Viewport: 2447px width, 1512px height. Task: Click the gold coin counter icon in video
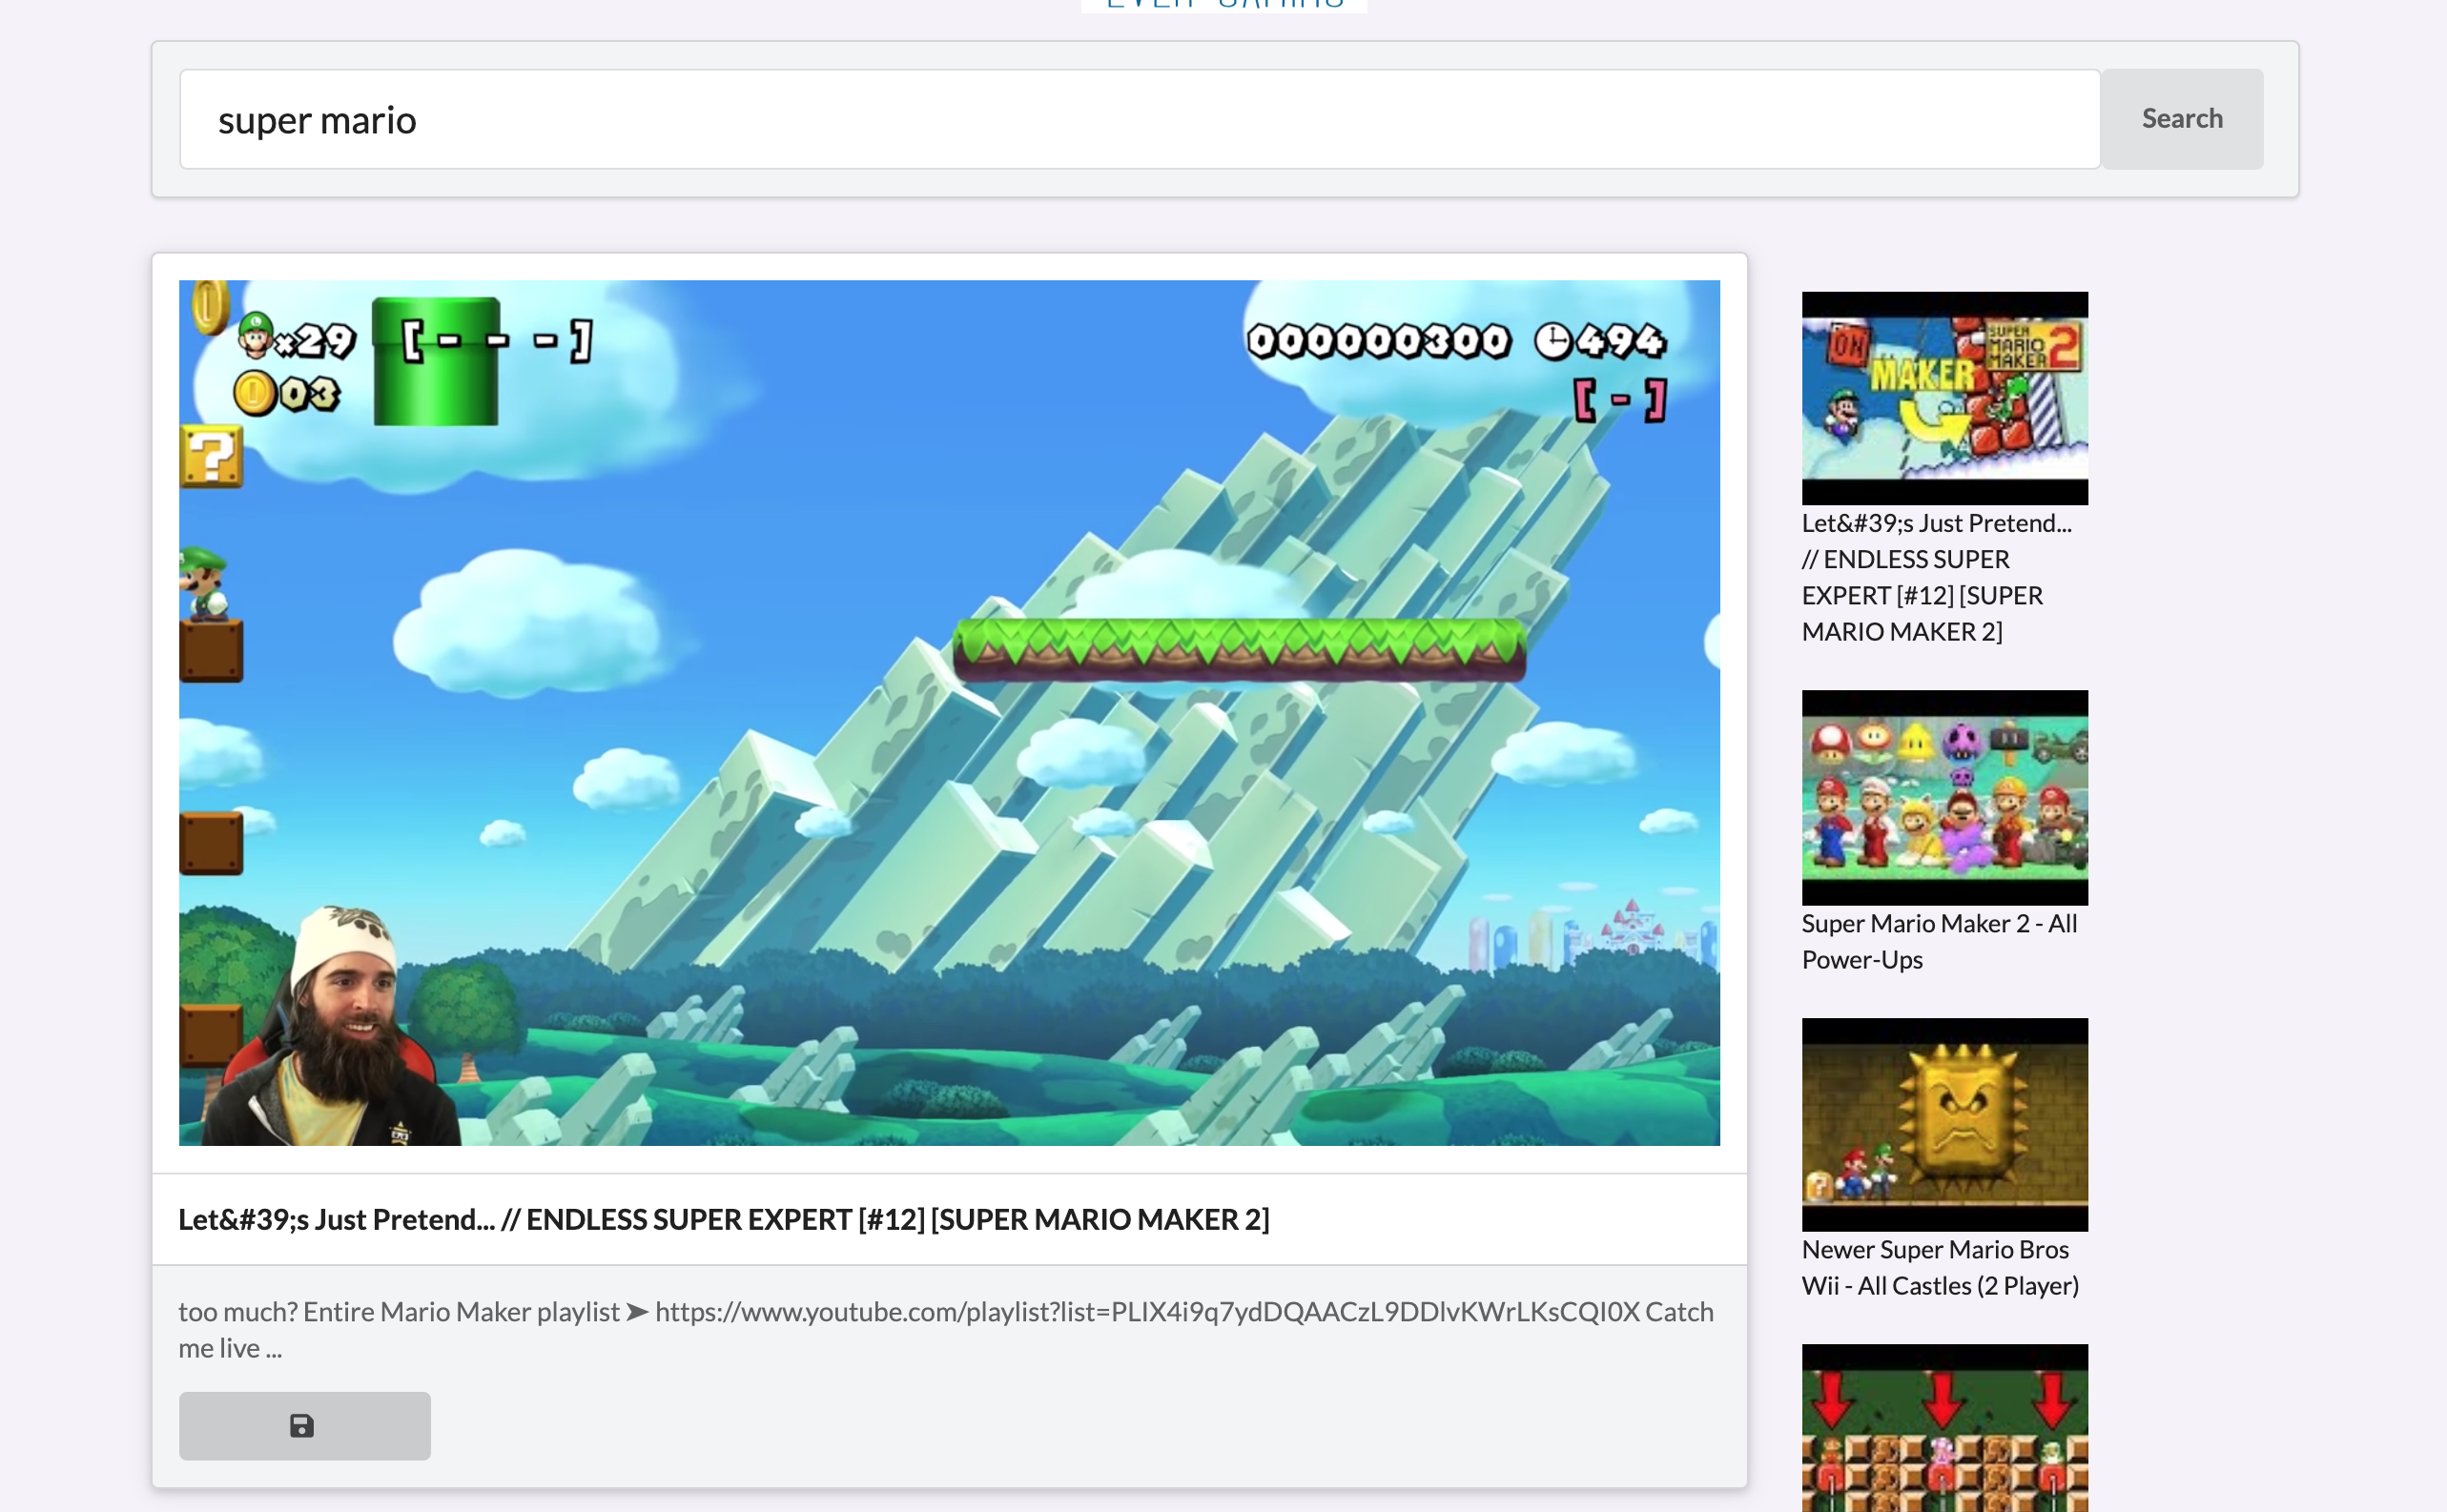tap(254, 393)
